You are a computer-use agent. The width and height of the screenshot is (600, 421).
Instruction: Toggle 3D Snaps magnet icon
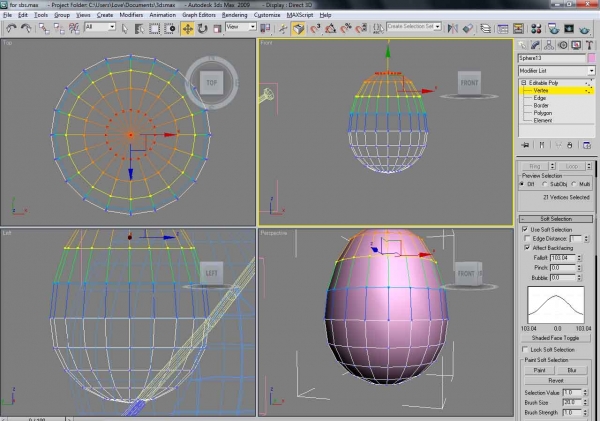pyautogui.click(x=315, y=29)
